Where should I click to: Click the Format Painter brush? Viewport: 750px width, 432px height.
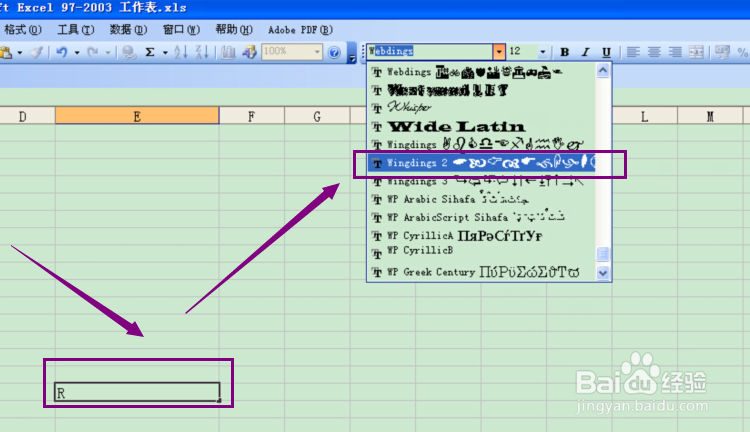click(x=36, y=52)
